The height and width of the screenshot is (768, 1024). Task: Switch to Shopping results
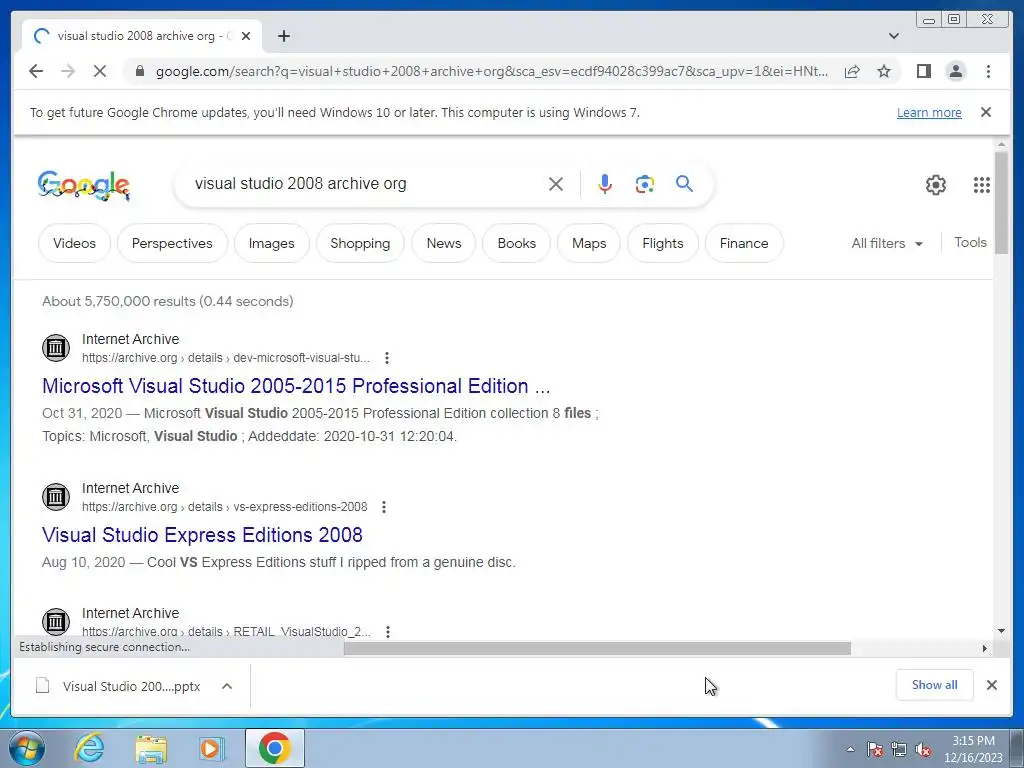point(360,243)
